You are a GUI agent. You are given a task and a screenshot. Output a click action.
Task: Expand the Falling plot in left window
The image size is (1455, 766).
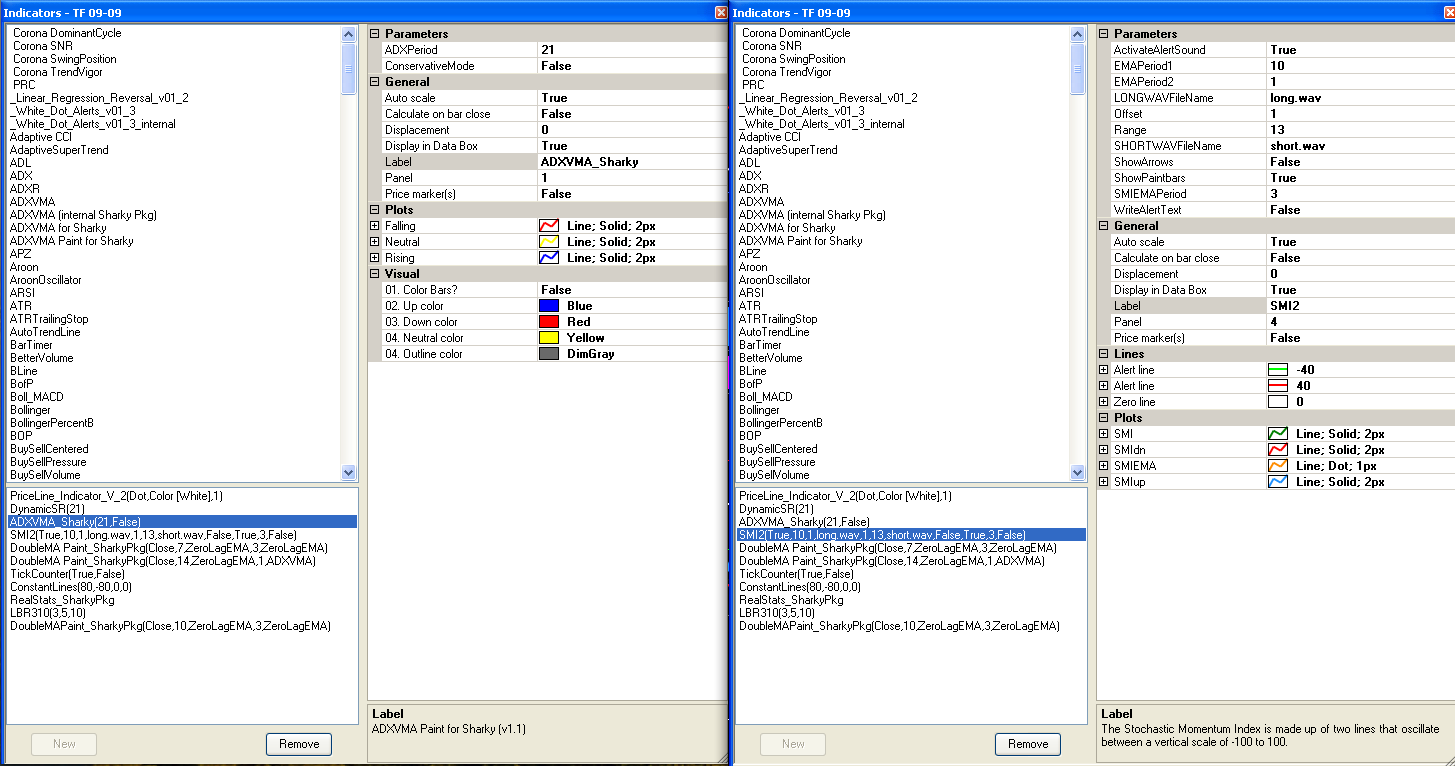pos(375,226)
